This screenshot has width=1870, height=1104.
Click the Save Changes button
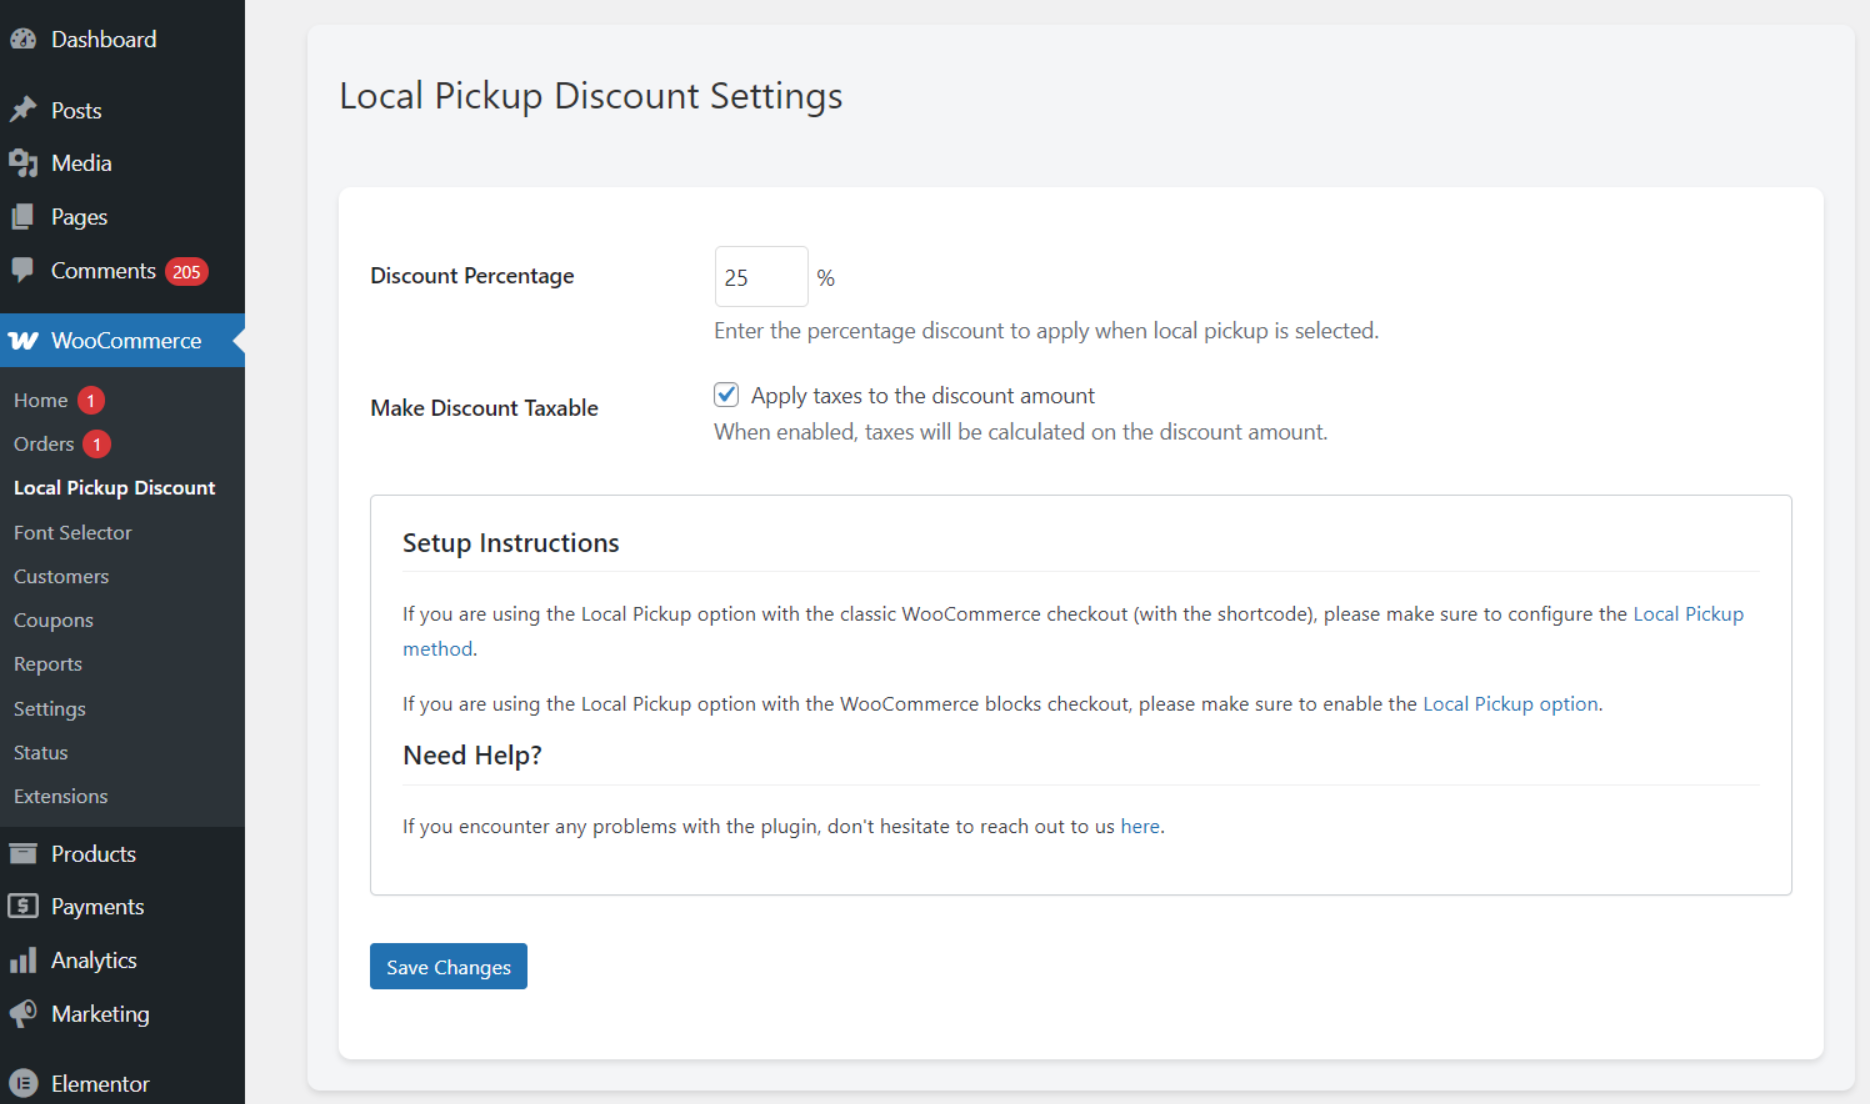pyautogui.click(x=448, y=966)
